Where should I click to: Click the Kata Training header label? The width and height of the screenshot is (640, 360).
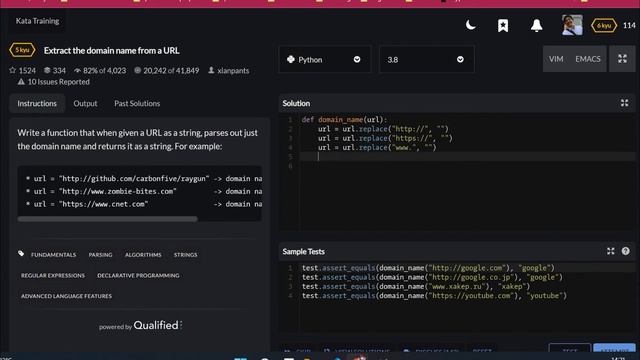37,21
